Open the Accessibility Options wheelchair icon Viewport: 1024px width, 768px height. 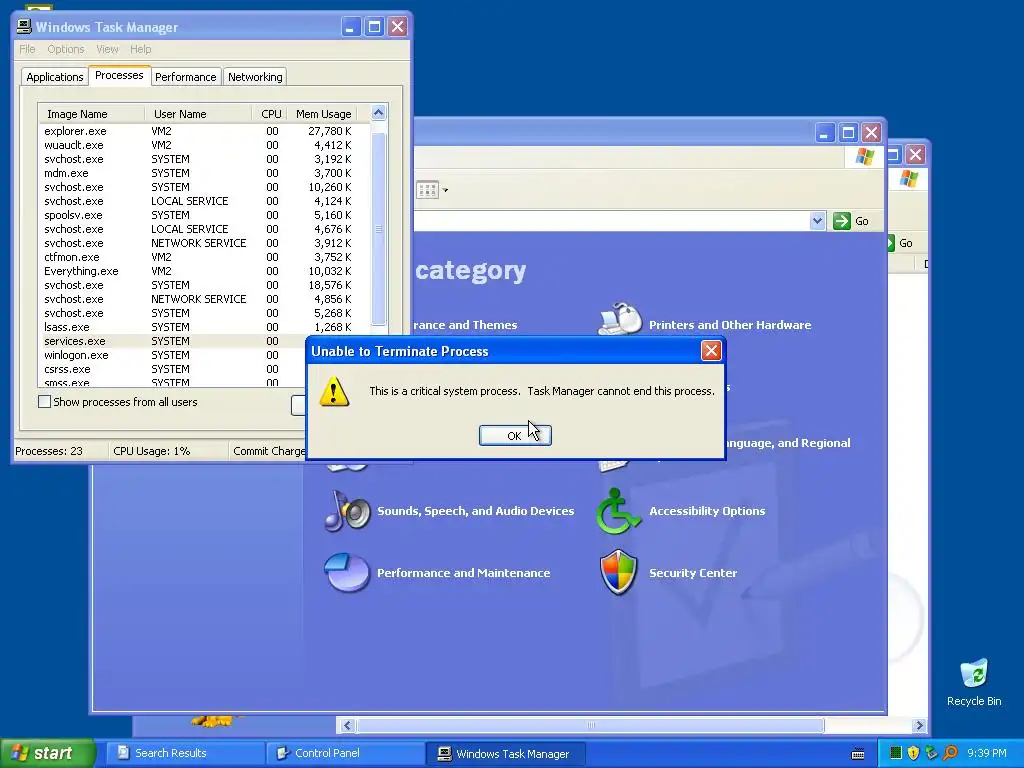pos(618,511)
